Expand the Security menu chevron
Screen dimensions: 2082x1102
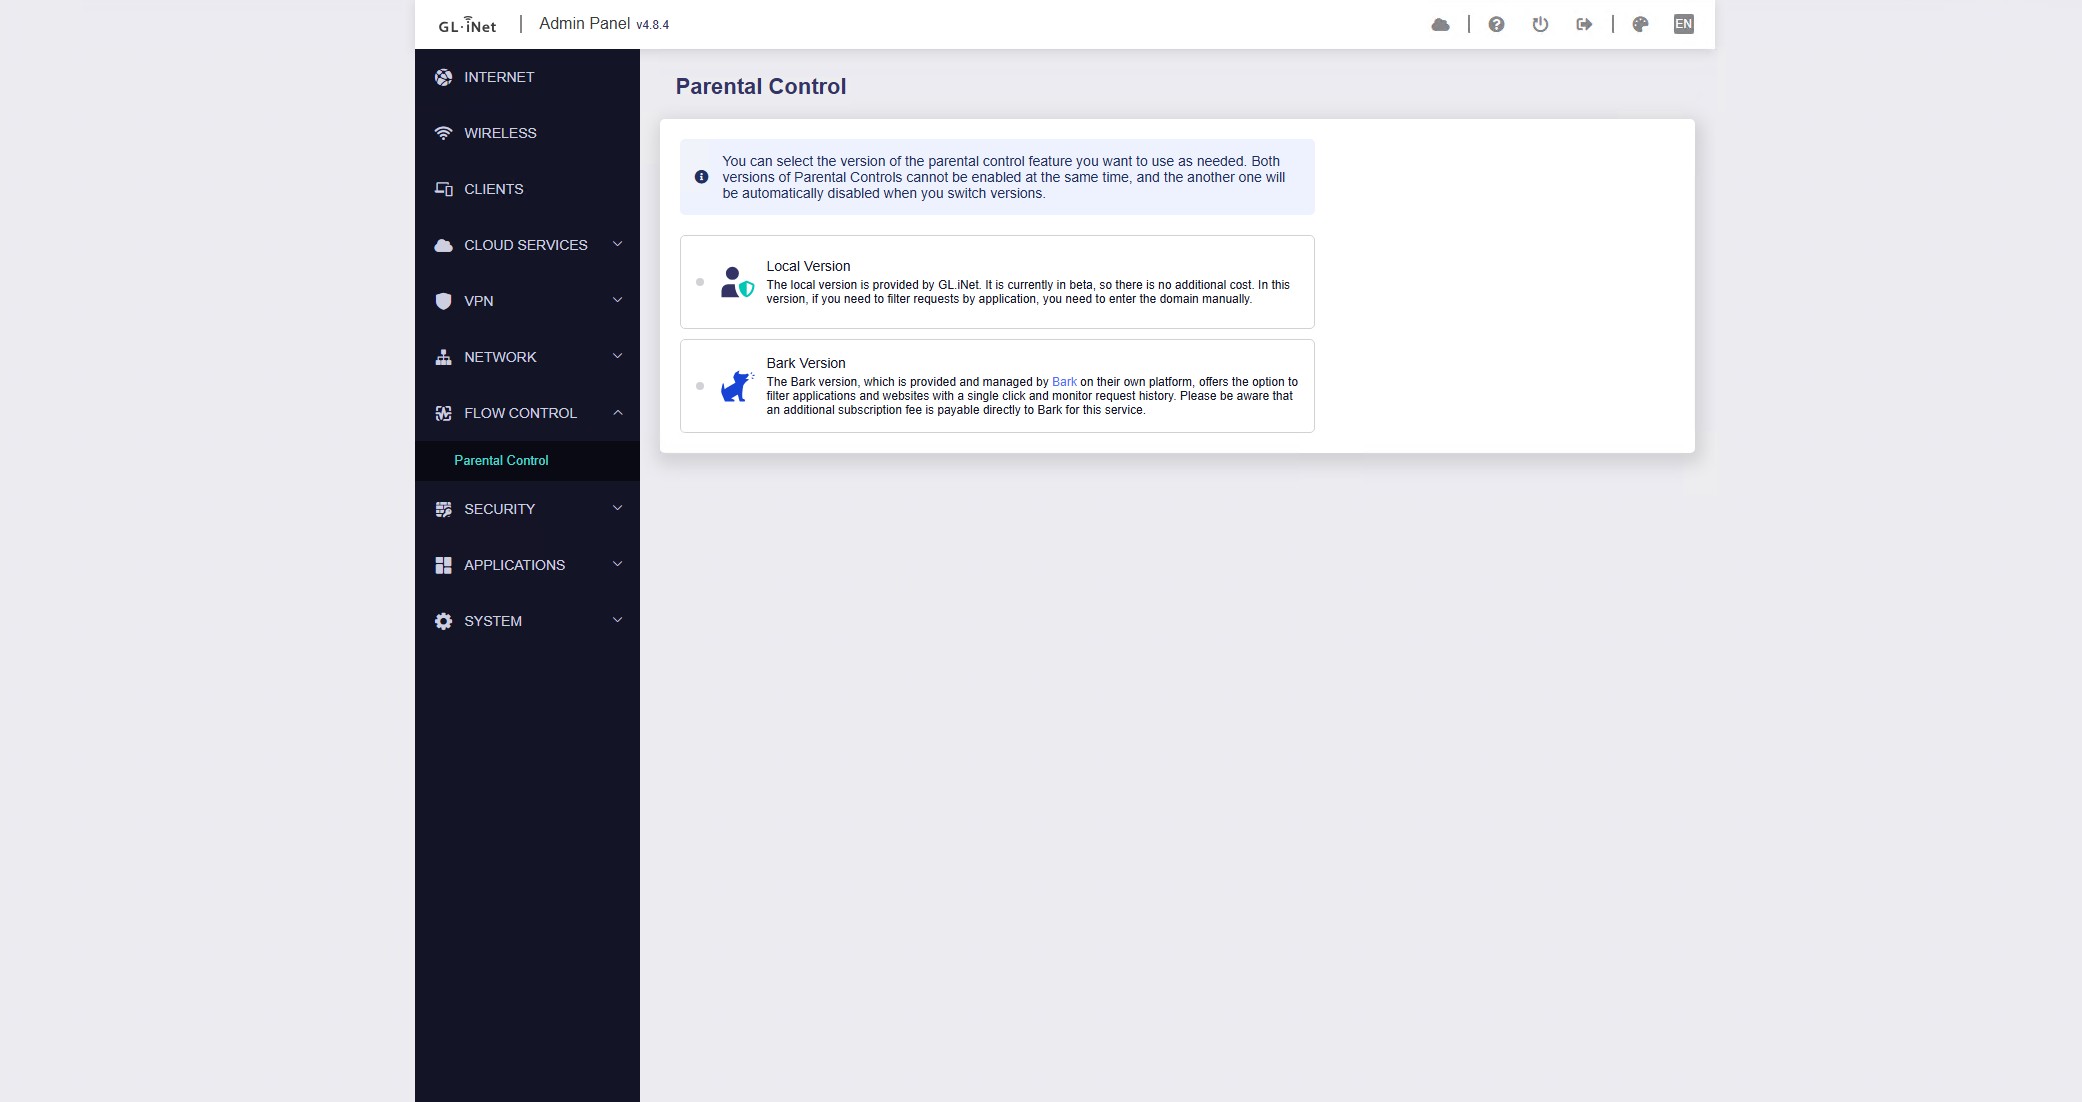click(617, 508)
